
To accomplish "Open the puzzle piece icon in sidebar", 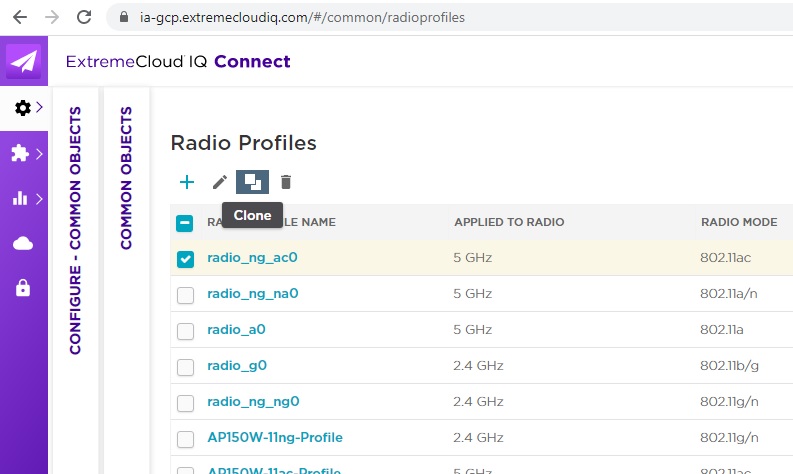I will tap(20, 153).
